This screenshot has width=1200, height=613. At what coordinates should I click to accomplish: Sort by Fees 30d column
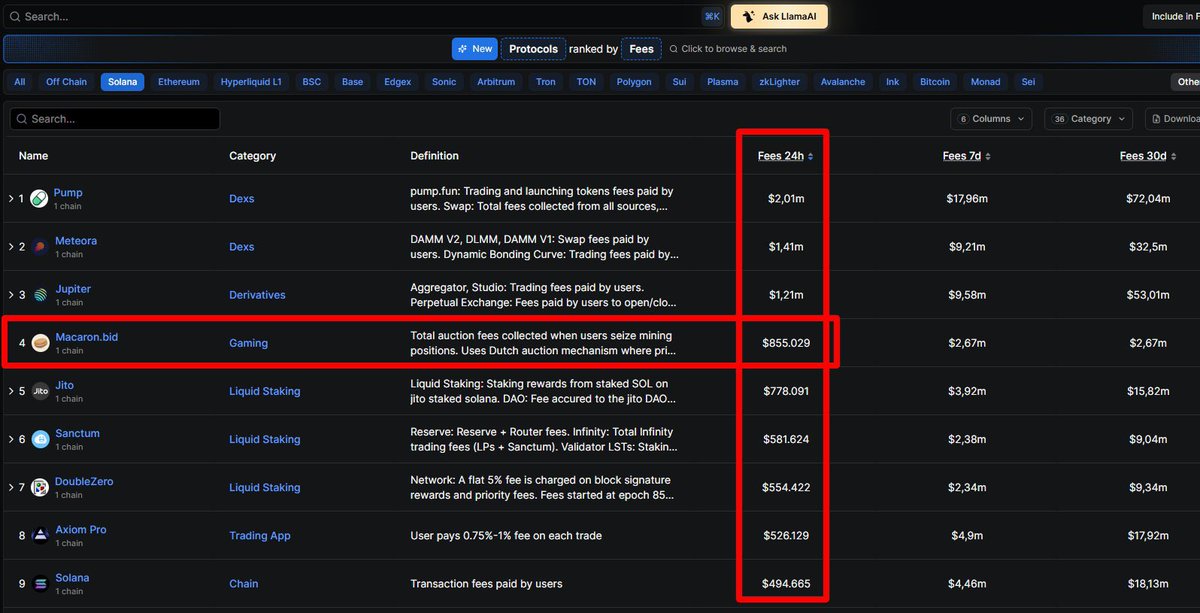[1148, 156]
